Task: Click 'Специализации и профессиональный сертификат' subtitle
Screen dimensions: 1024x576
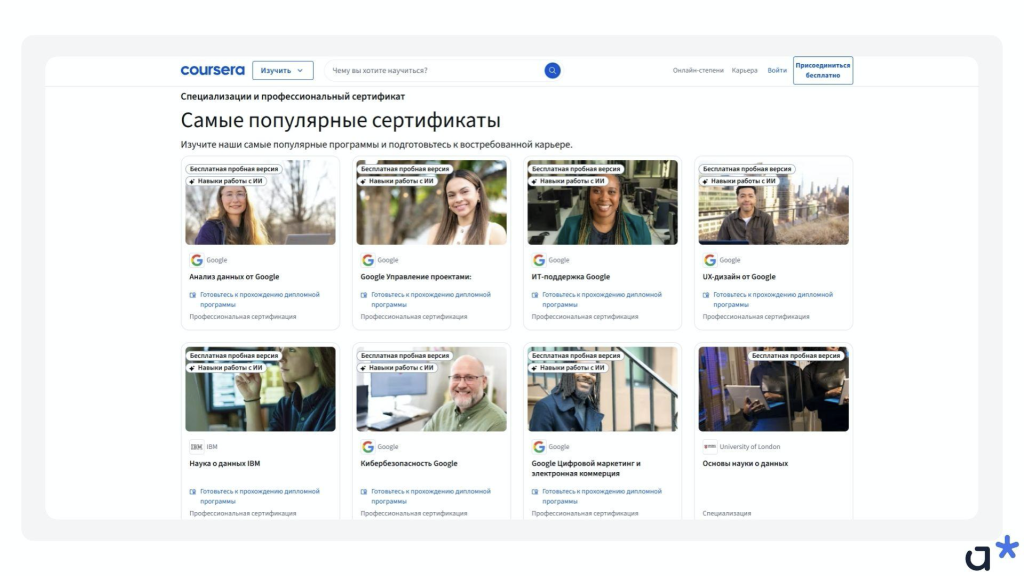Action: pos(293,97)
